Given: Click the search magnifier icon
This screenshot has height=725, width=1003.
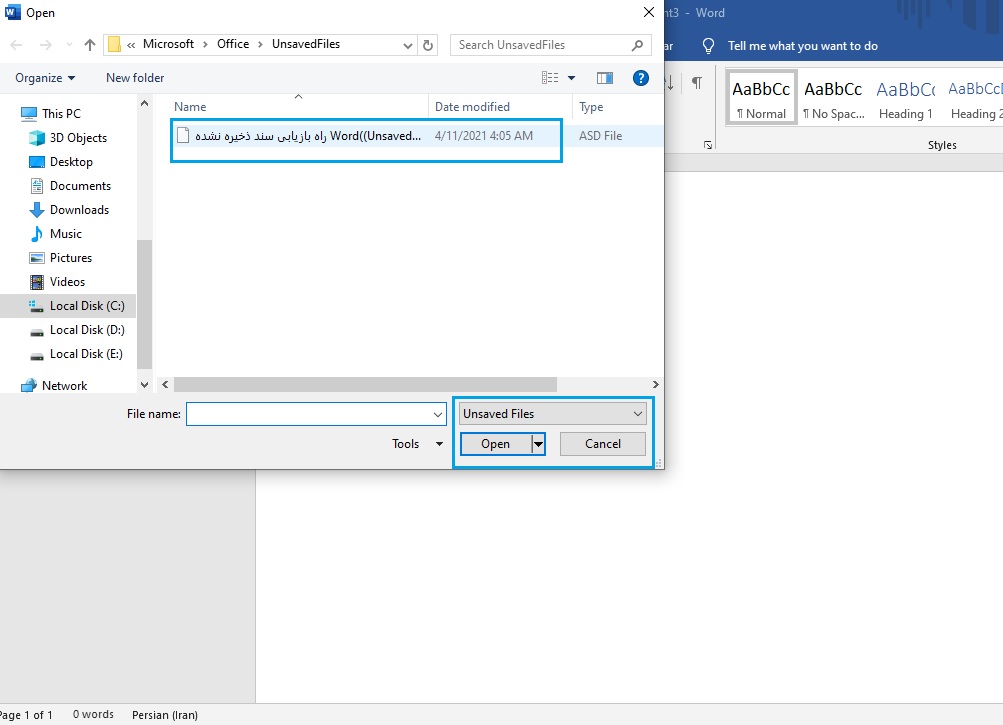Looking at the screenshot, I should 637,45.
